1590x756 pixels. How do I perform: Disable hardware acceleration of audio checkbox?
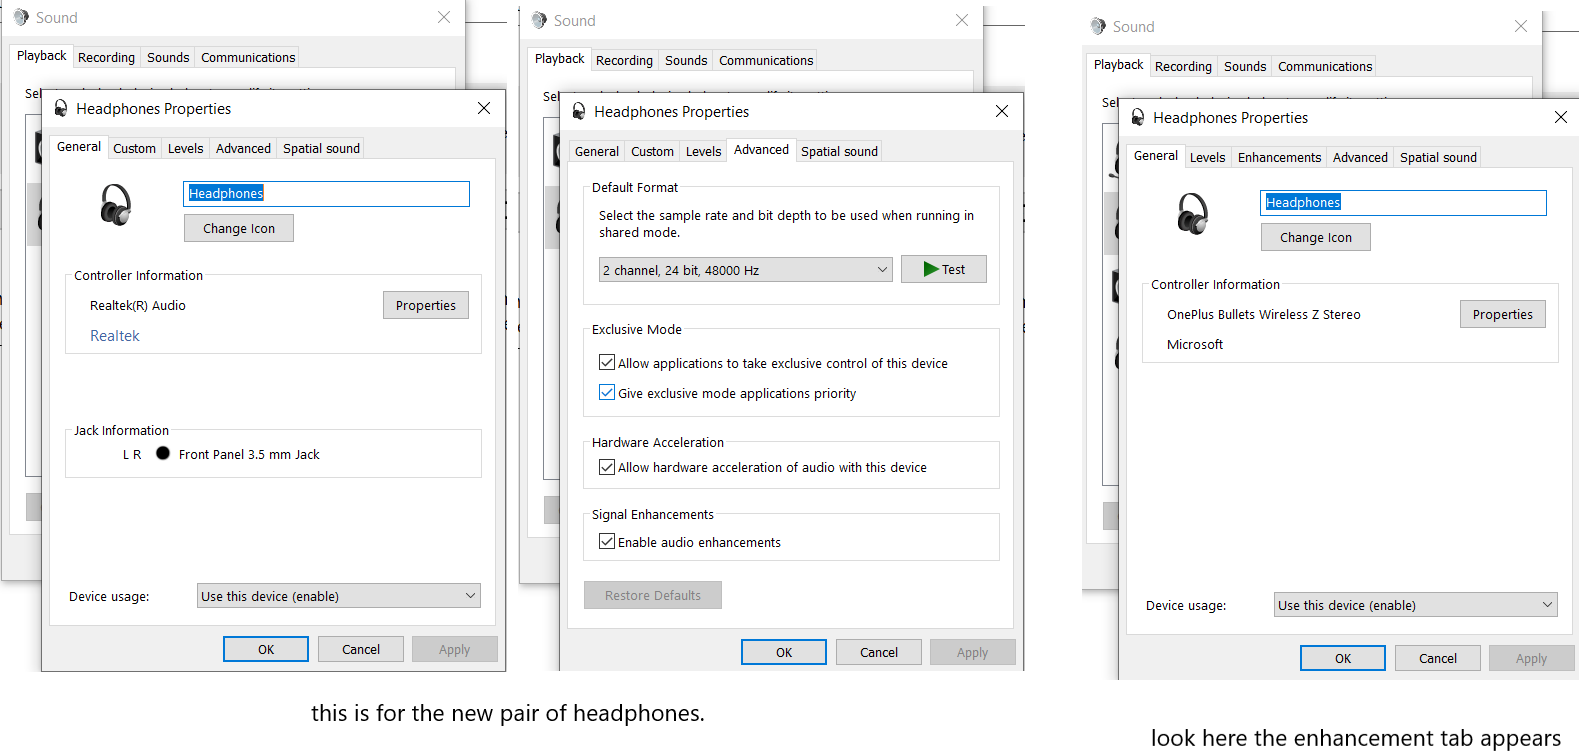click(x=607, y=467)
